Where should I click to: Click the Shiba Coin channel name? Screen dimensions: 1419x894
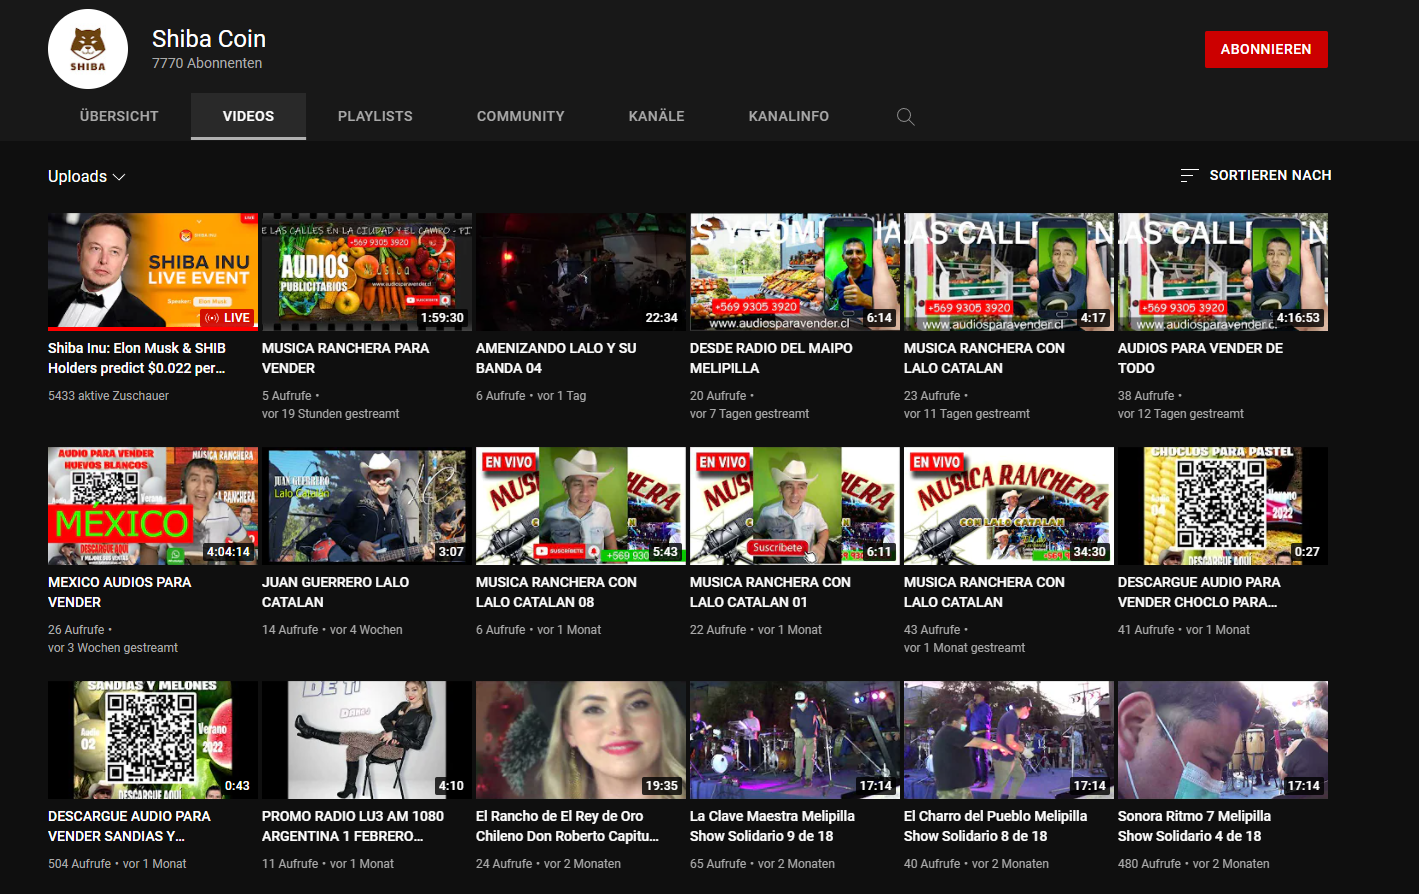pyautogui.click(x=209, y=39)
